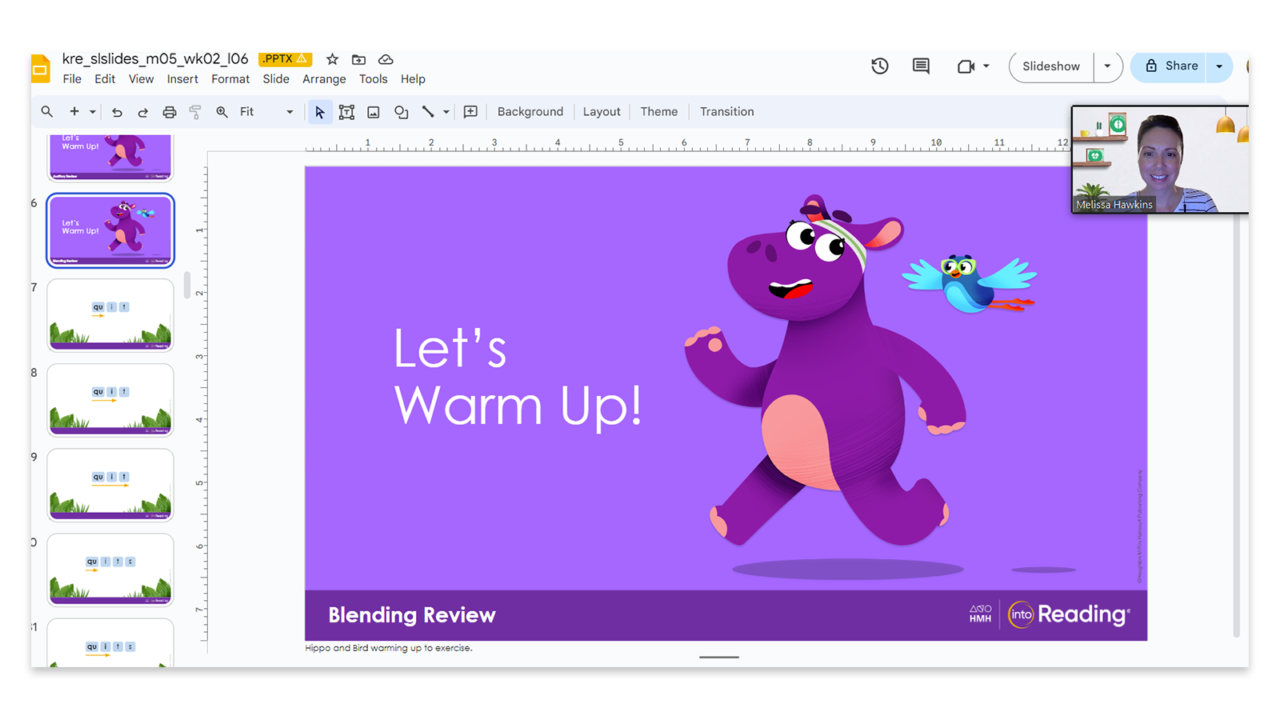Click the redo arrow icon
Image resolution: width=1280 pixels, height=720 pixels.
point(143,112)
